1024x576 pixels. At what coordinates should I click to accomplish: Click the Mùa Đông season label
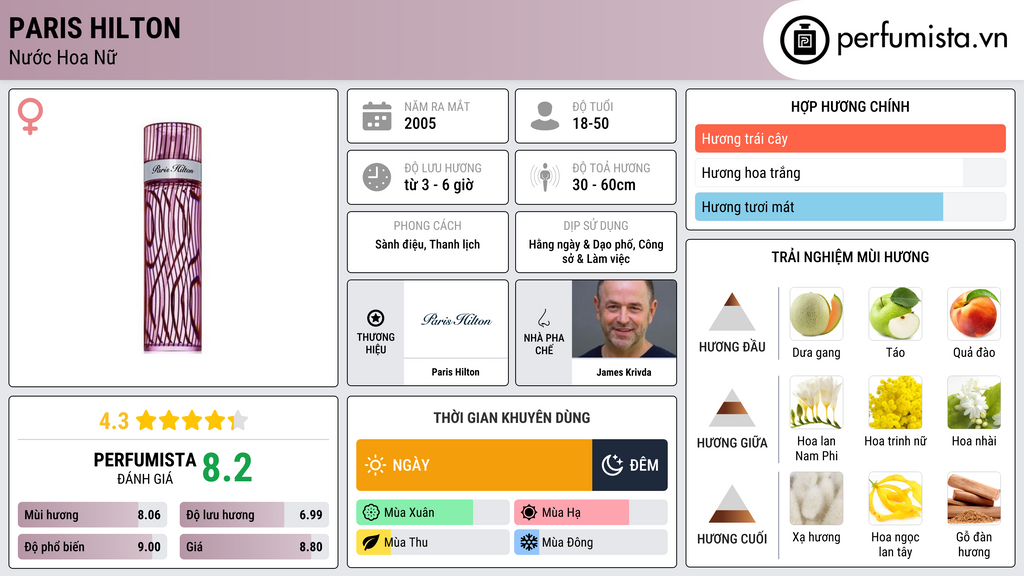(568, 543)
